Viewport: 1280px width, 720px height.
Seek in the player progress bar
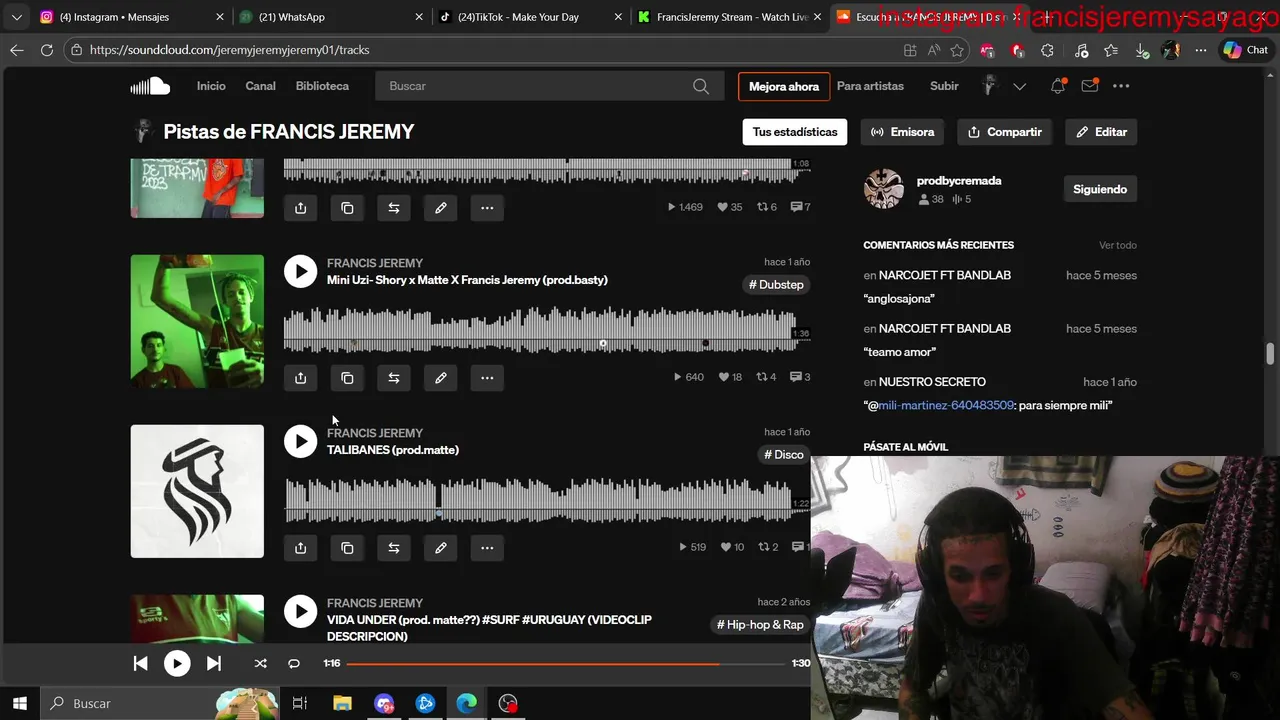pyautogui.click(x=564, y=663)
